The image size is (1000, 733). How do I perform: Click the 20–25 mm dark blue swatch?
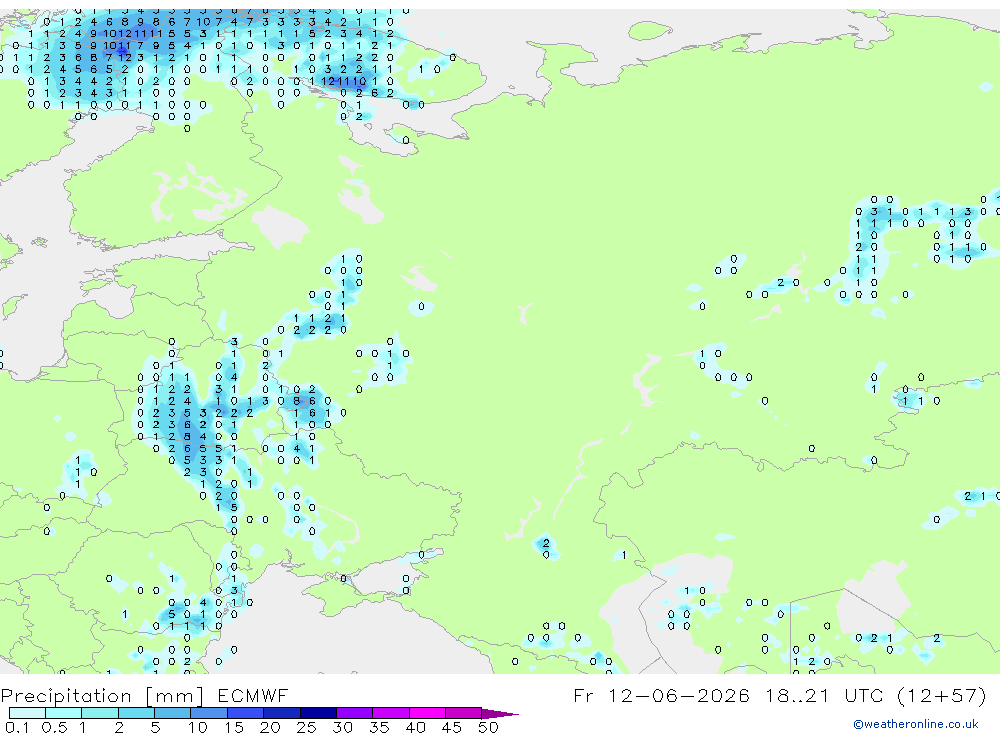point(282,713)
